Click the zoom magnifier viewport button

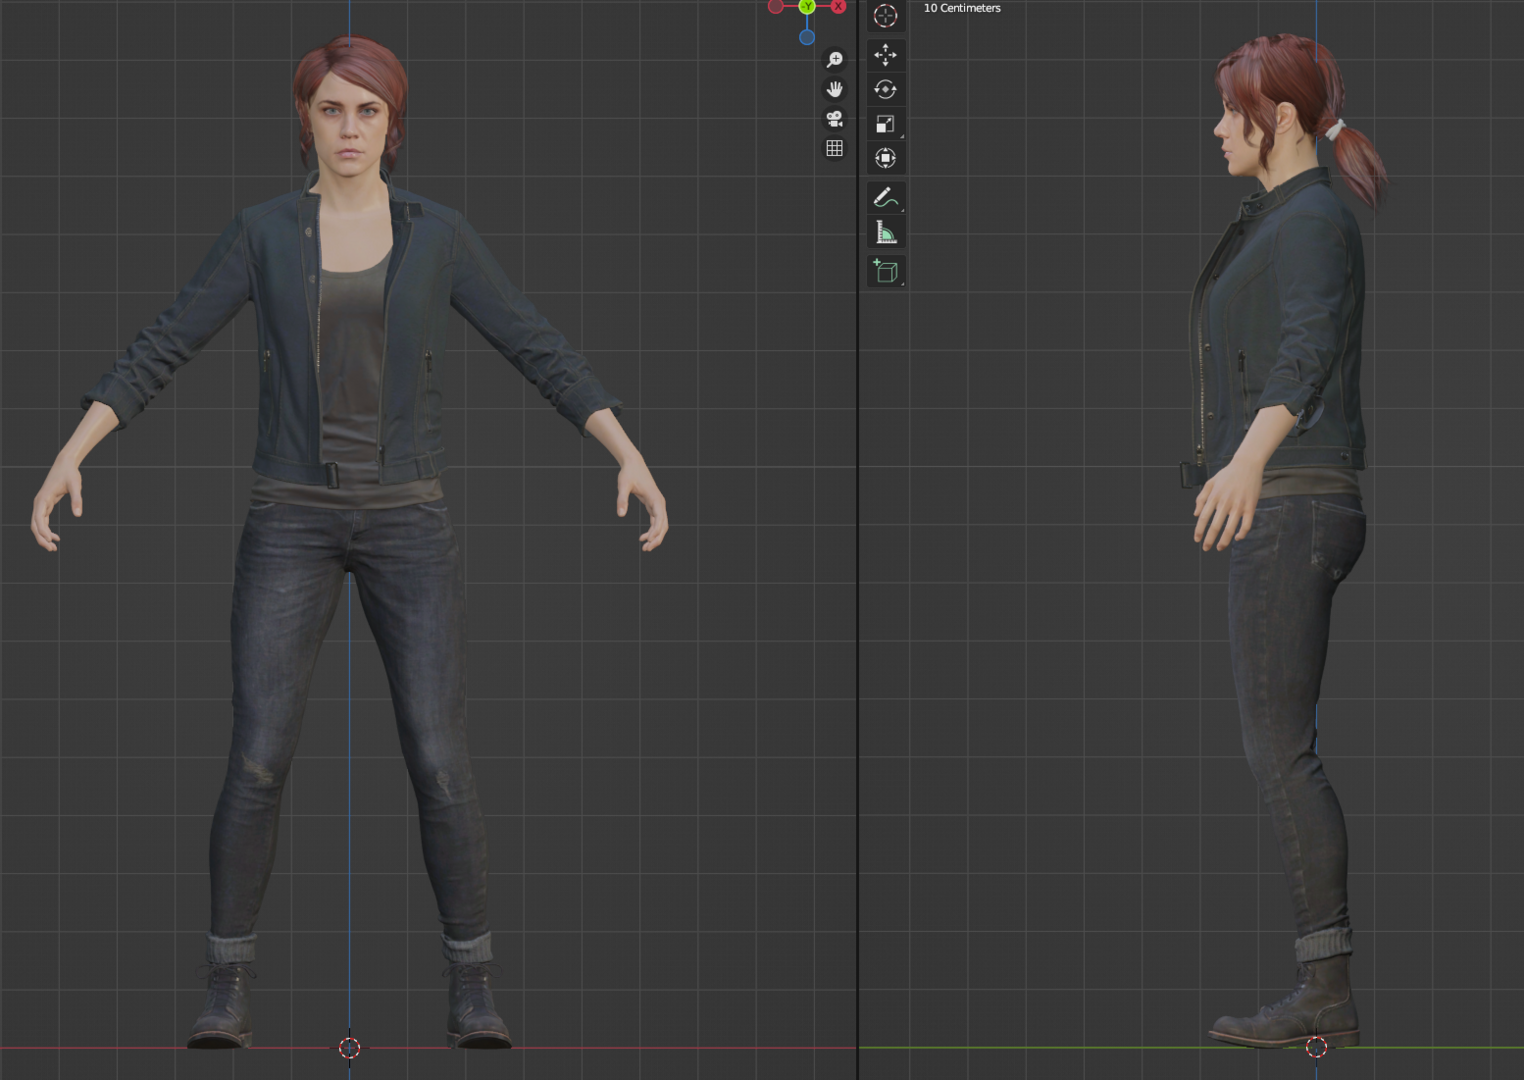tap(834, 60)
